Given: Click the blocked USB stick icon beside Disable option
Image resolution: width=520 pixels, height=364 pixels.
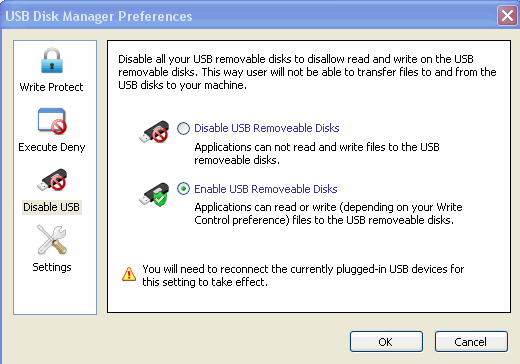Looking at the screenshot, I should coord(154,132).
